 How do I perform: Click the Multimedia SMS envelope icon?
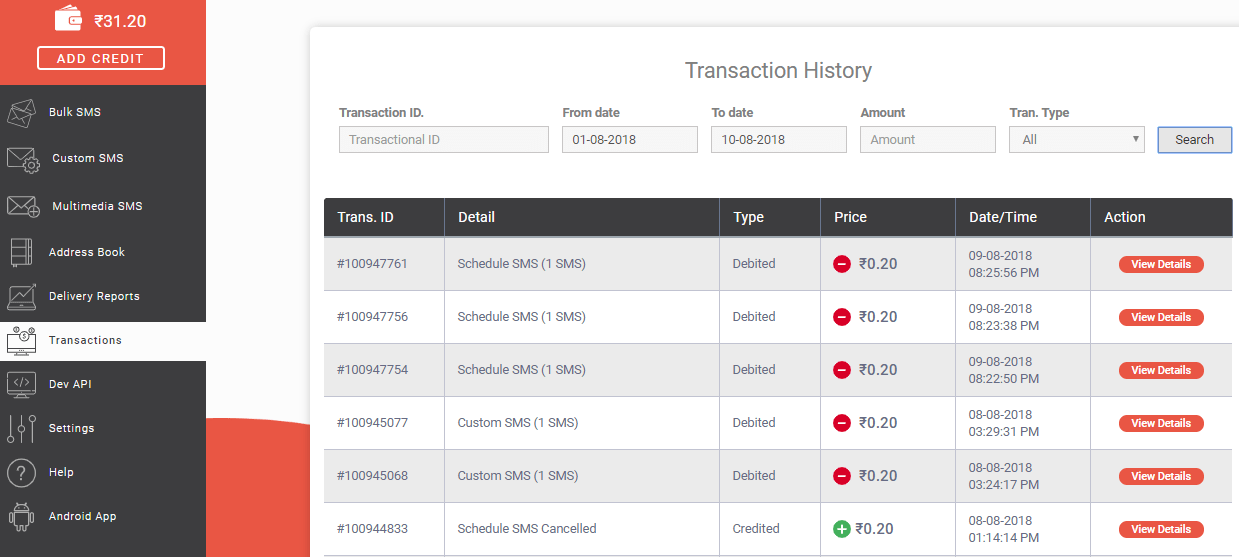click(x=23, y=206)
